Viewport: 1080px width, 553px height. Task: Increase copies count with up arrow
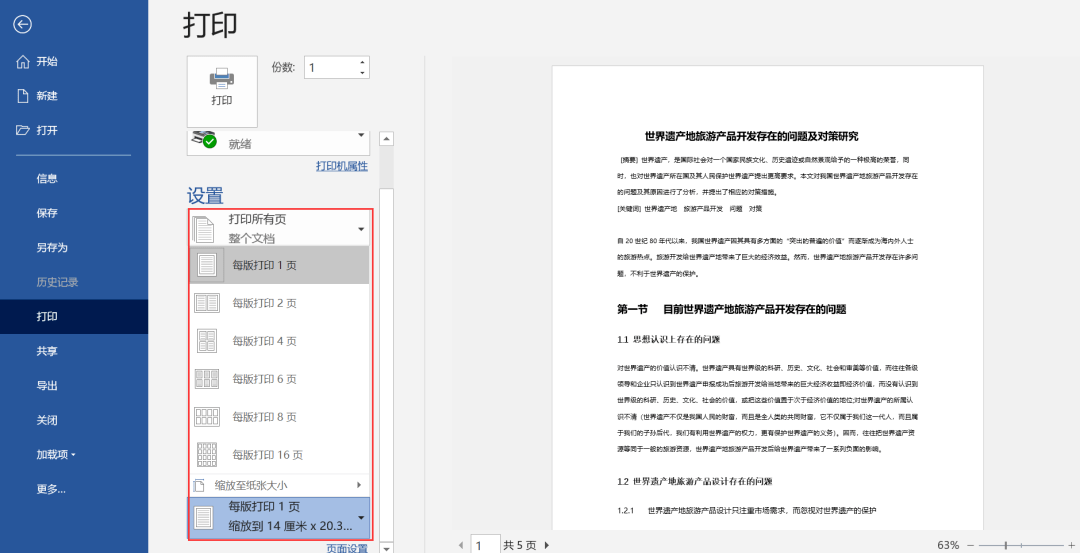pyautogui.click(x=362, y=62)
